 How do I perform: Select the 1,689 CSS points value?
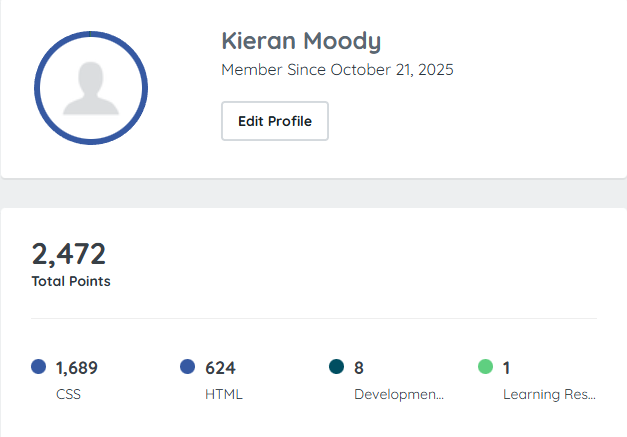[77, 368]
